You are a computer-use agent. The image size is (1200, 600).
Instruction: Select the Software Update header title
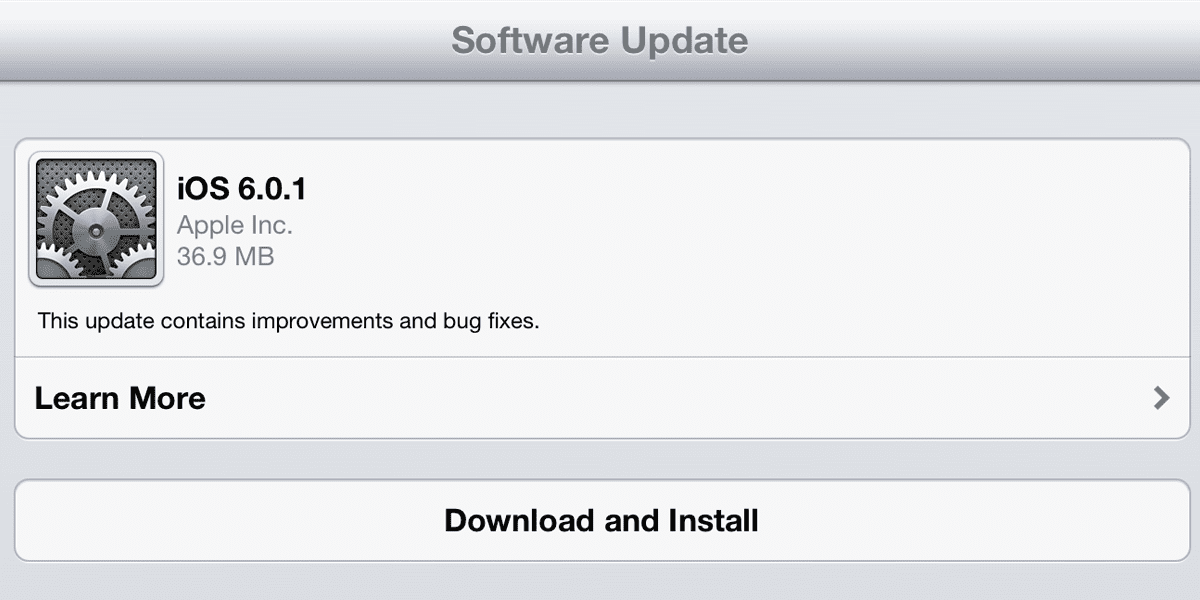pyautogui.click(x=600, y=41)
